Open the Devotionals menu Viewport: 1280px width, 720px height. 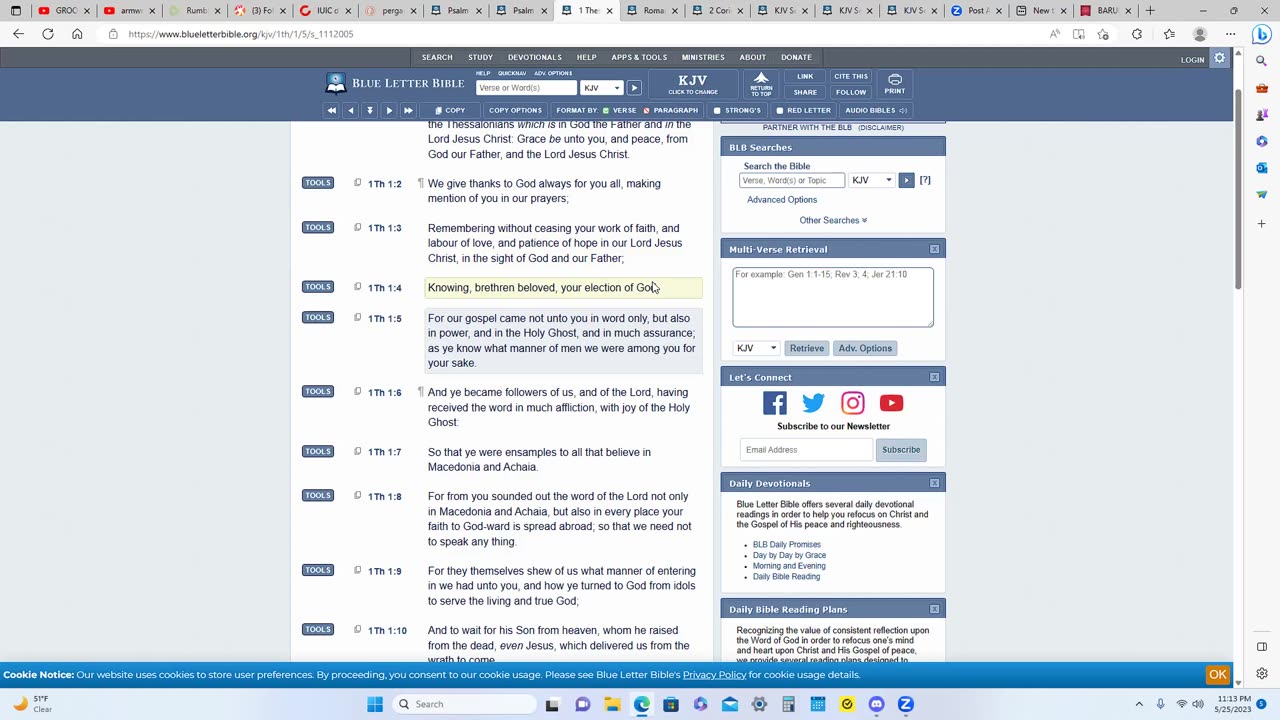(534, 57)
